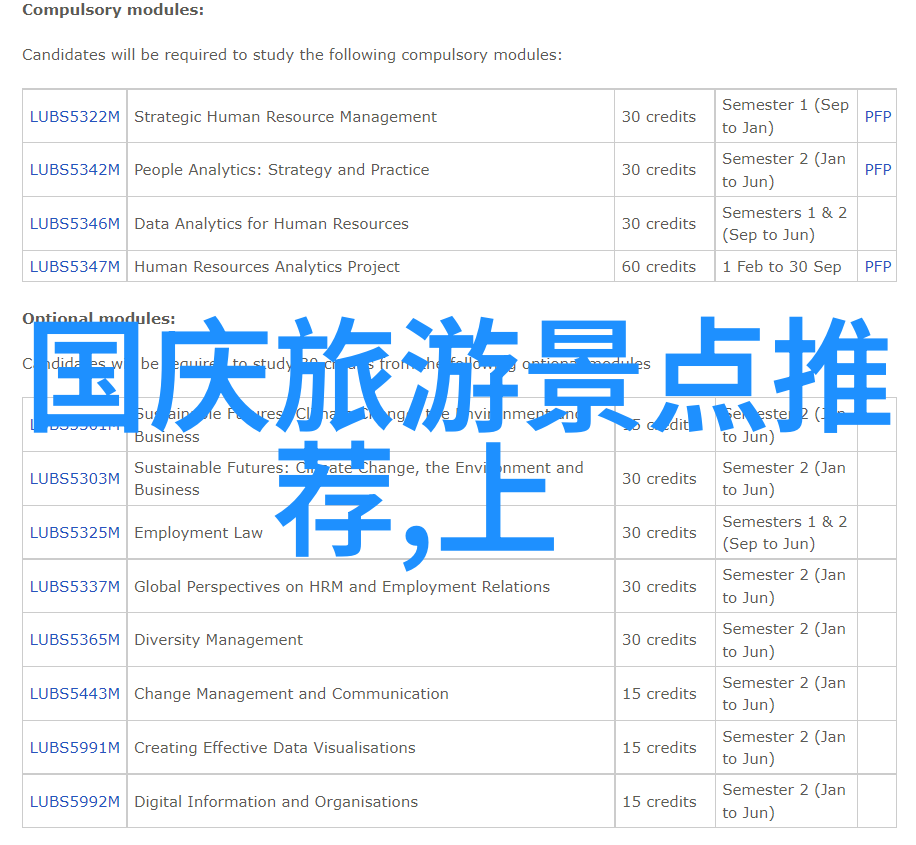Open the LUBS5992M module link
This screenshot has height=845, width=916.
point(75,802)
